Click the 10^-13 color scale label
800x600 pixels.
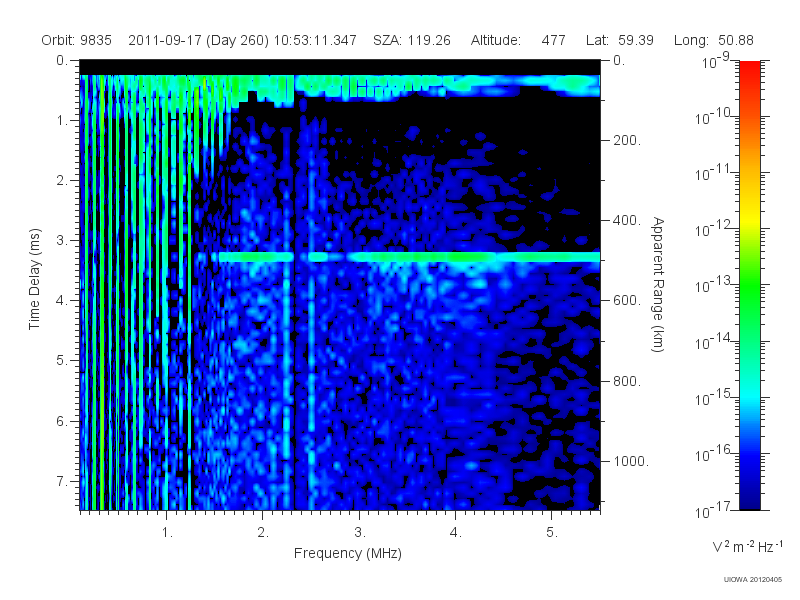[716, 284]
